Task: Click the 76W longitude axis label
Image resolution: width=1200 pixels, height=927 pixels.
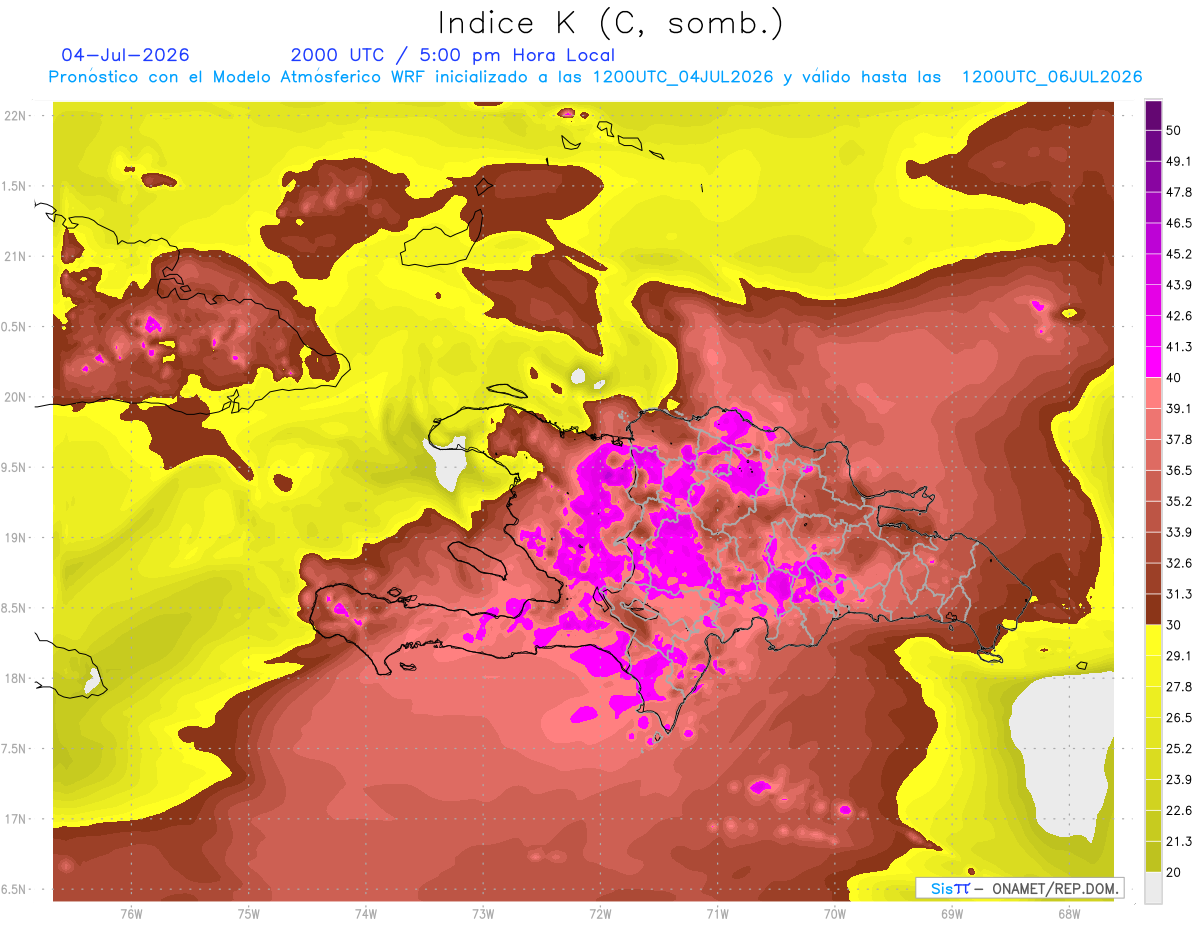Action: tap(131, 914)
